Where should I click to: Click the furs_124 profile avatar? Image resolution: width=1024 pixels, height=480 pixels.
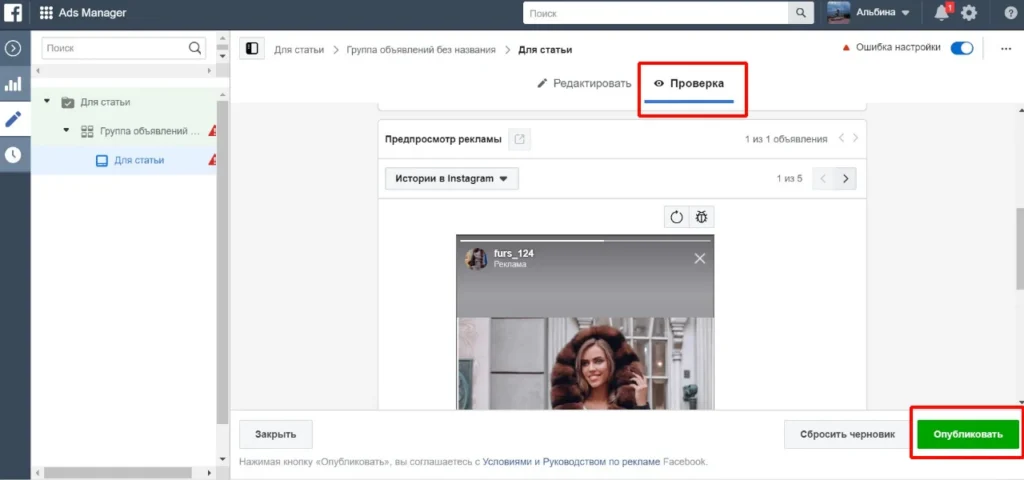tap(475, 259)
